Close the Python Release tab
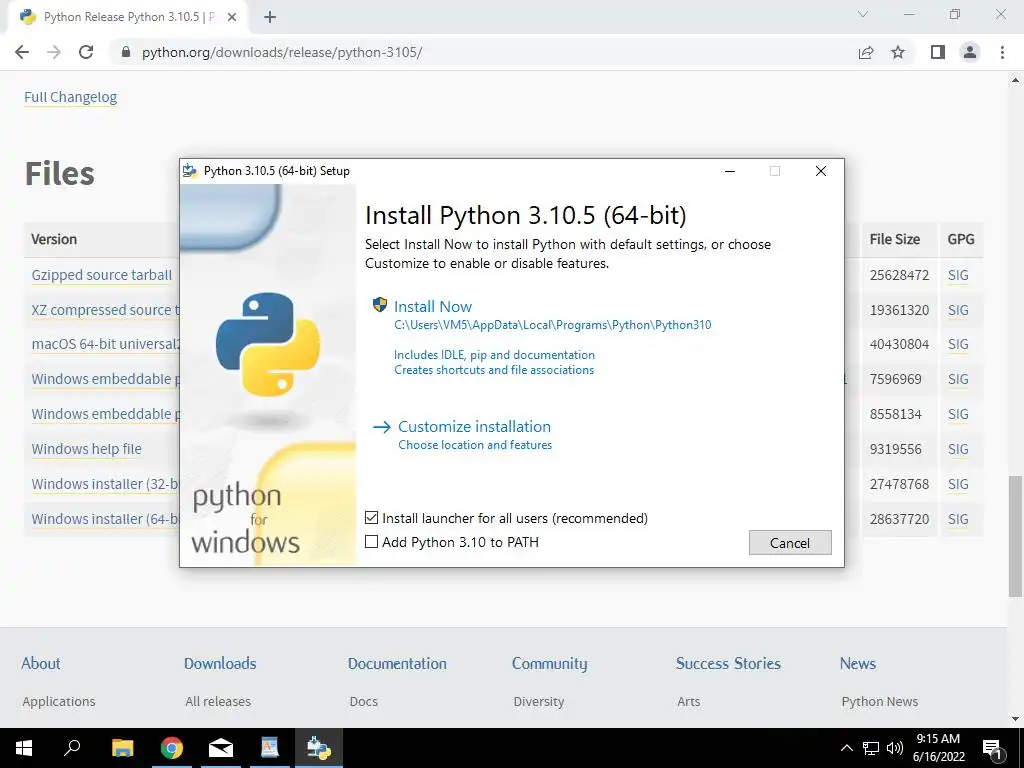The image size is (1024, 768). 232,17
